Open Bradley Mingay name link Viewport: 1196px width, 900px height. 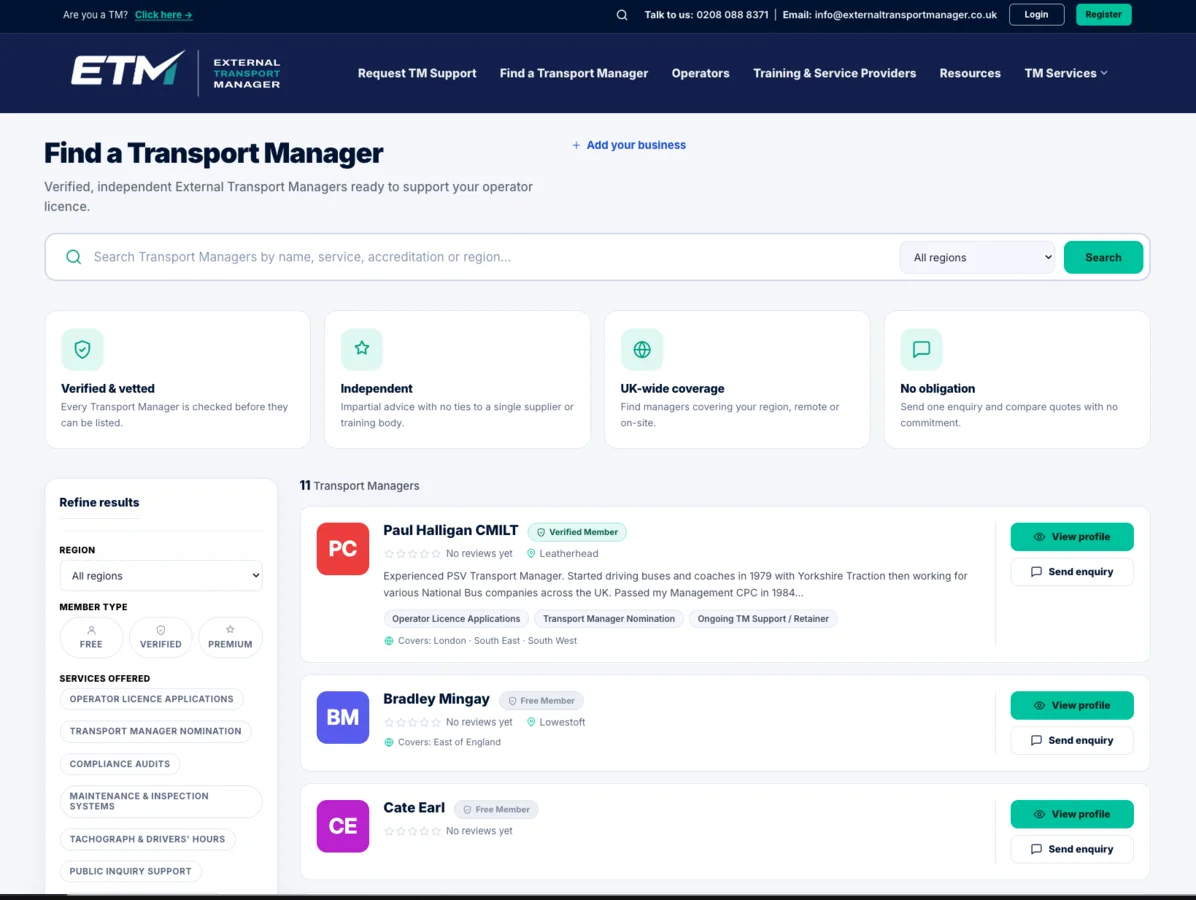[x=436, y=699]
